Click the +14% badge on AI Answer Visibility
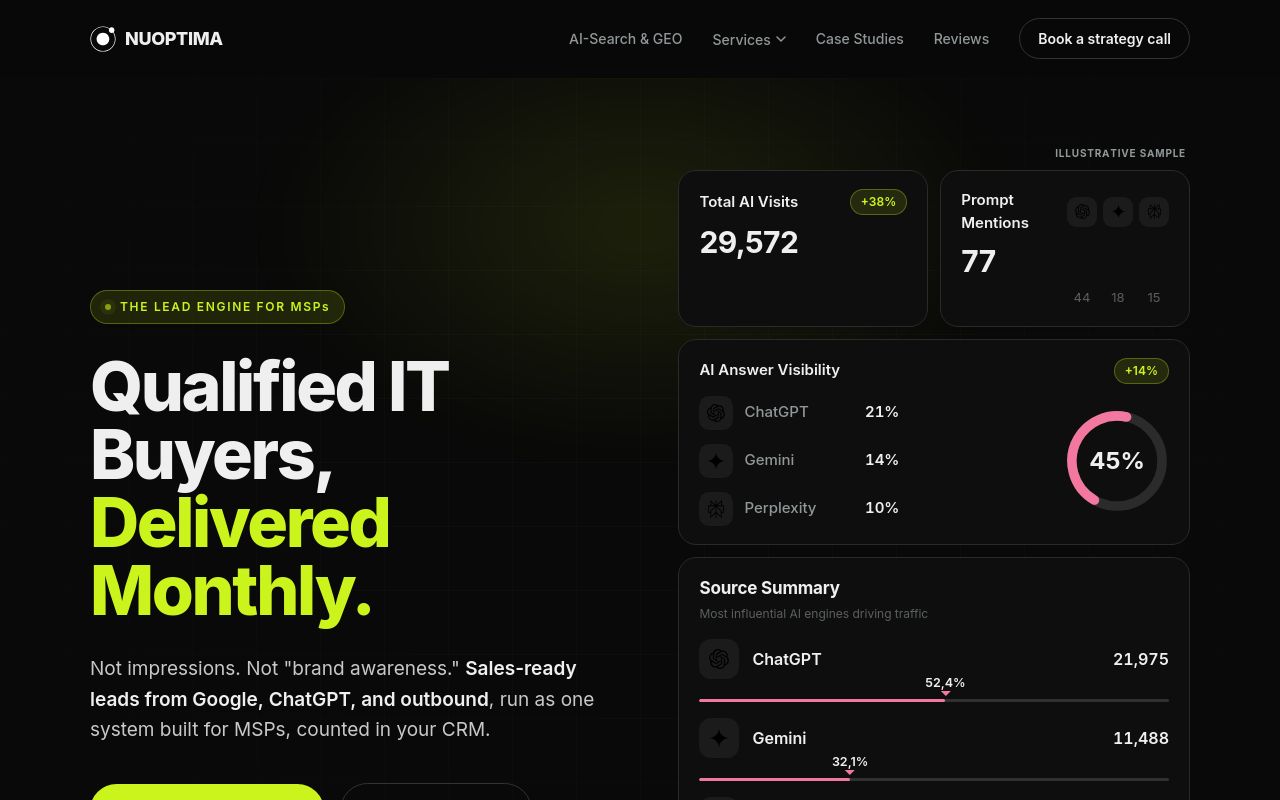1280x800 pixels. (x=1141, y=371)
